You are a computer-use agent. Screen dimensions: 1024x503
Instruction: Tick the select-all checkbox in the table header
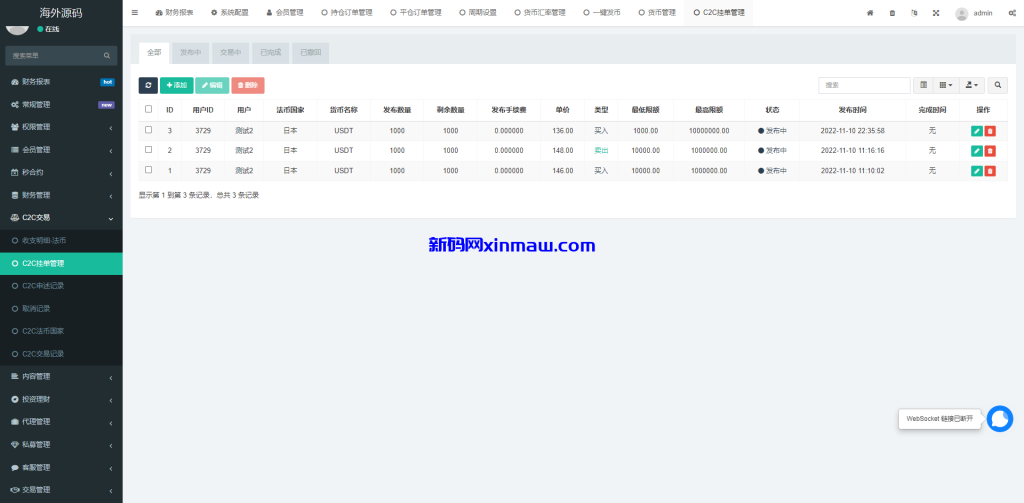click(x=148, y=109)
